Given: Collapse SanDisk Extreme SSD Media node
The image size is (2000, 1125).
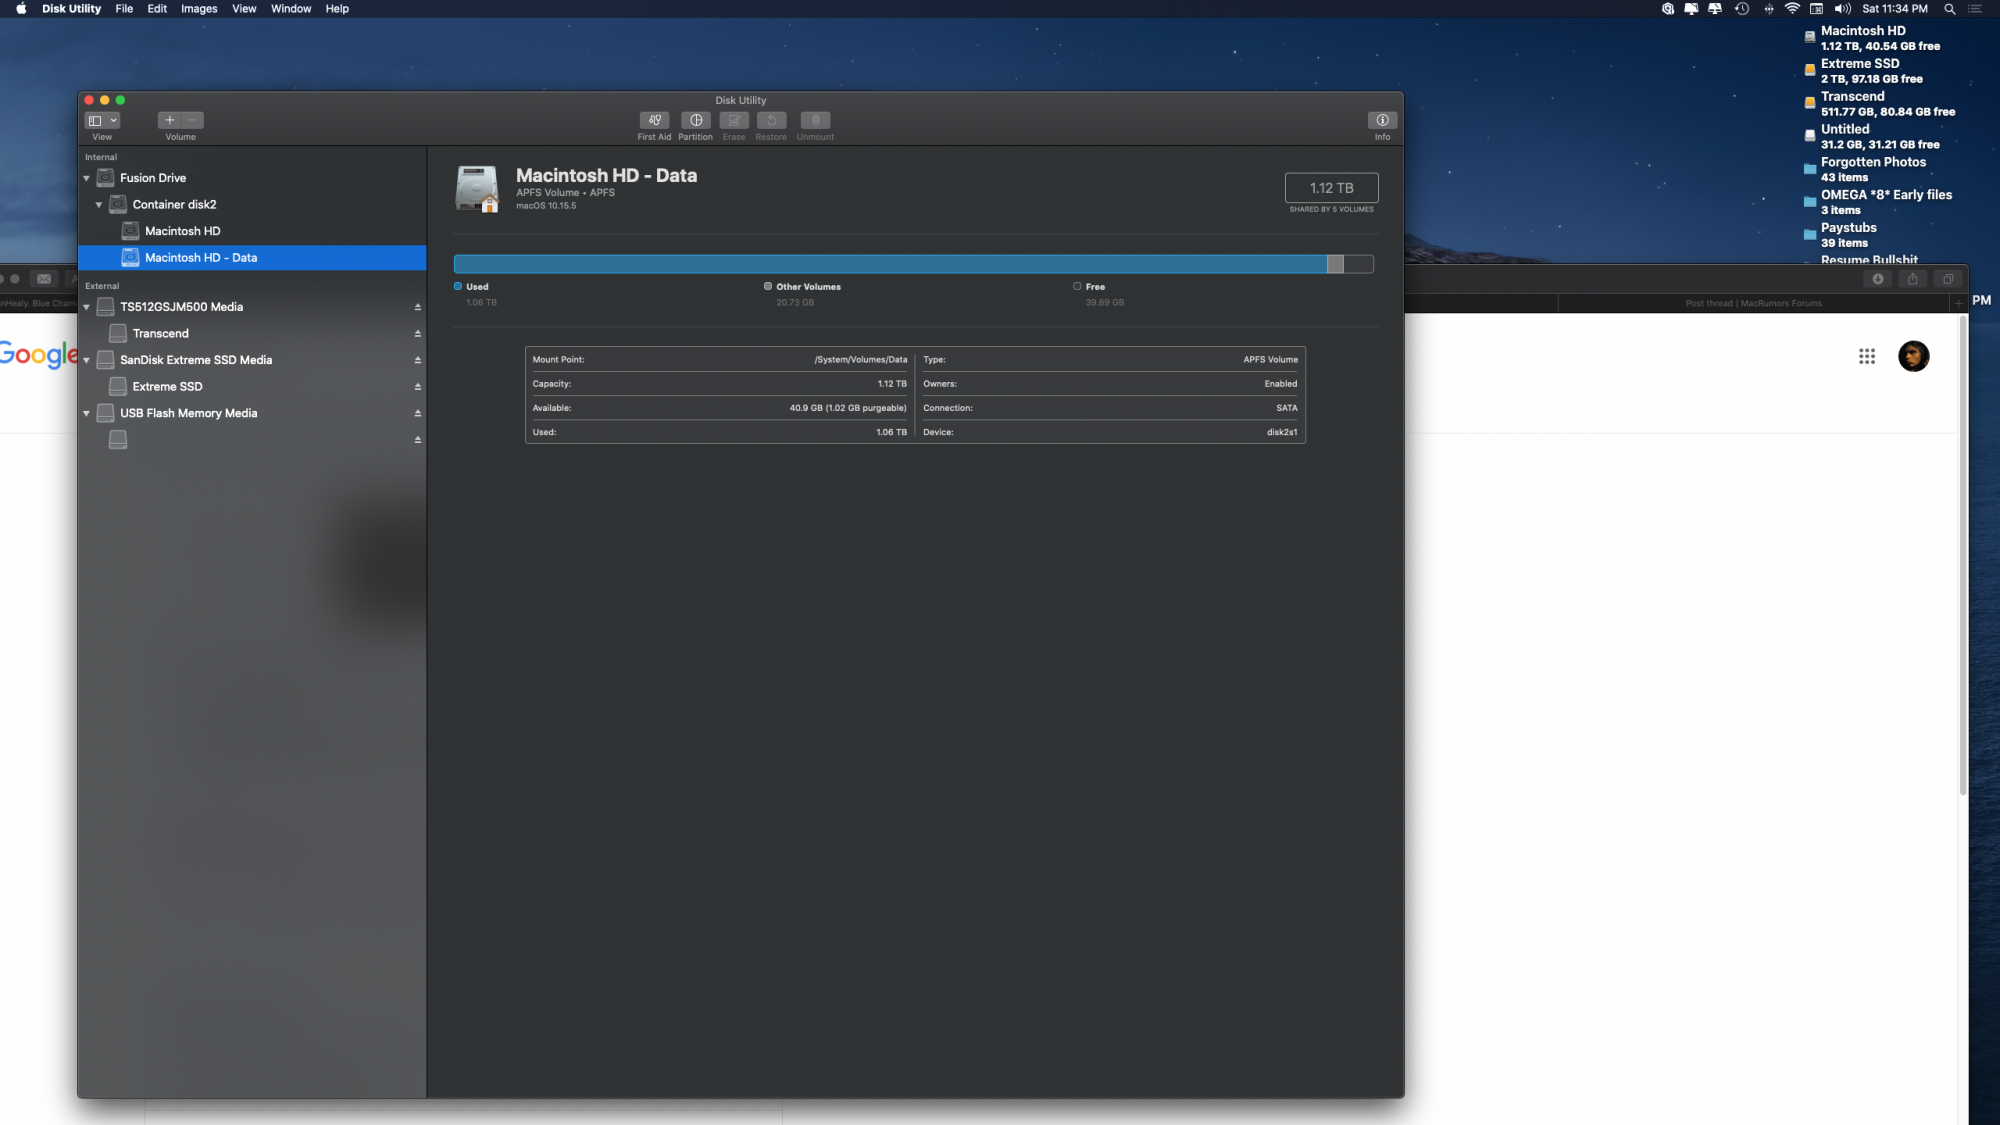Looking at the screenshot, I should (87, 360).
